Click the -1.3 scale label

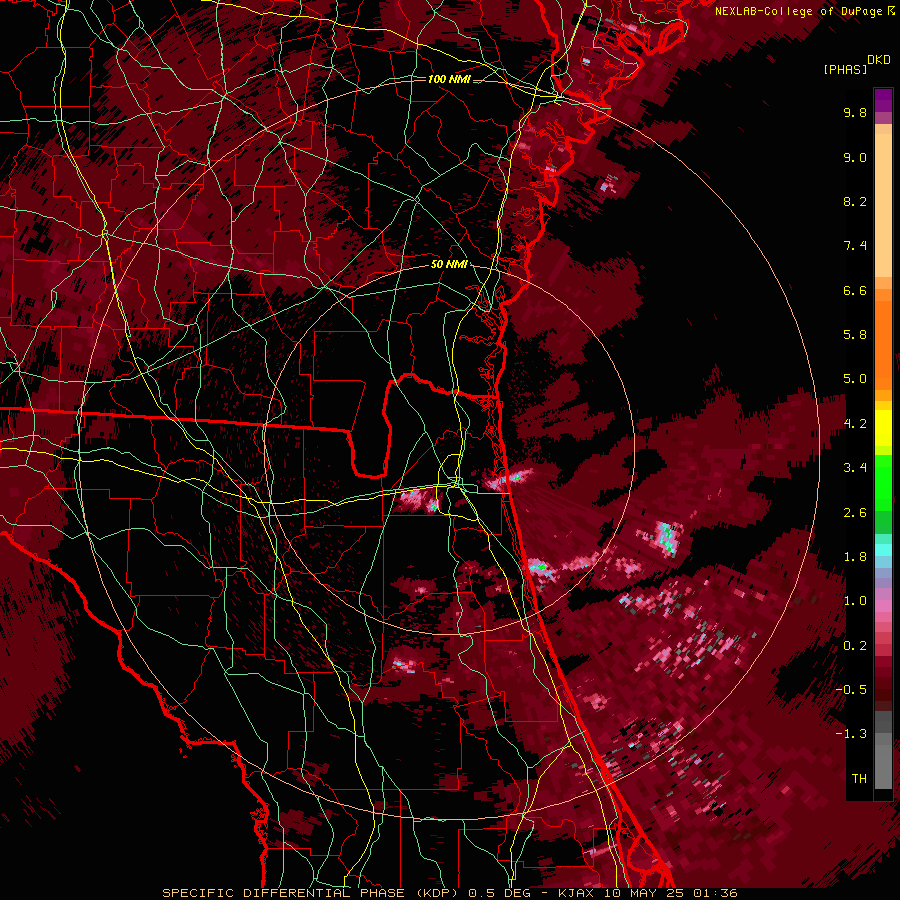[851, 734]
